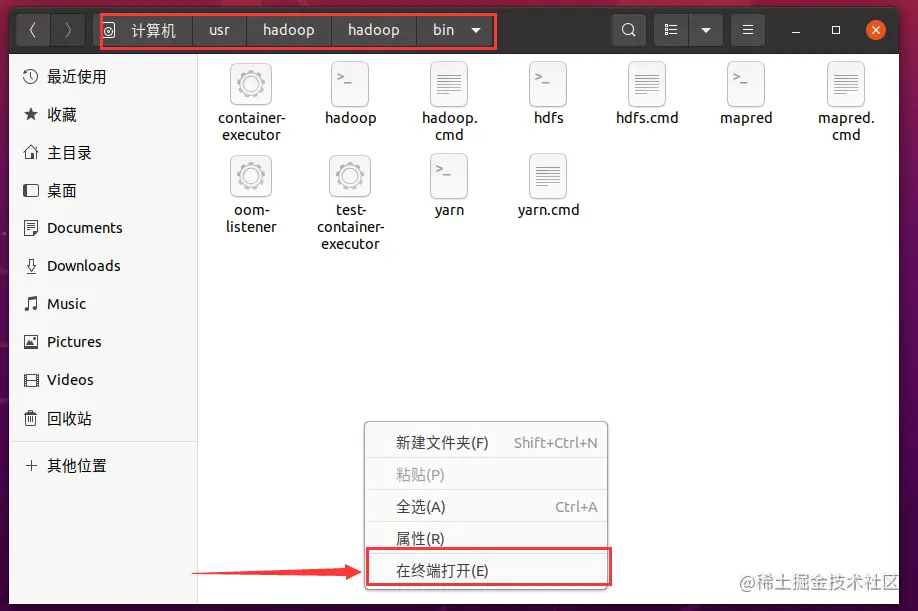Select the hdfs.cmd file icon

[647, 84]
